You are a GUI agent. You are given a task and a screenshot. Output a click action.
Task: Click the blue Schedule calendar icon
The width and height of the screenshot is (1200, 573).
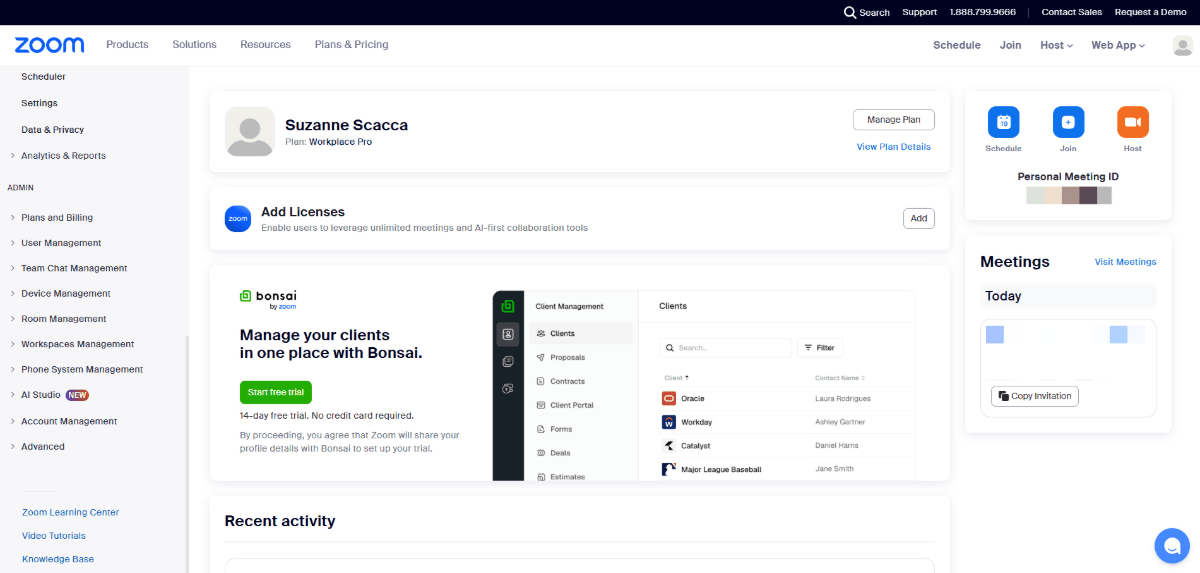point(1003,122)
